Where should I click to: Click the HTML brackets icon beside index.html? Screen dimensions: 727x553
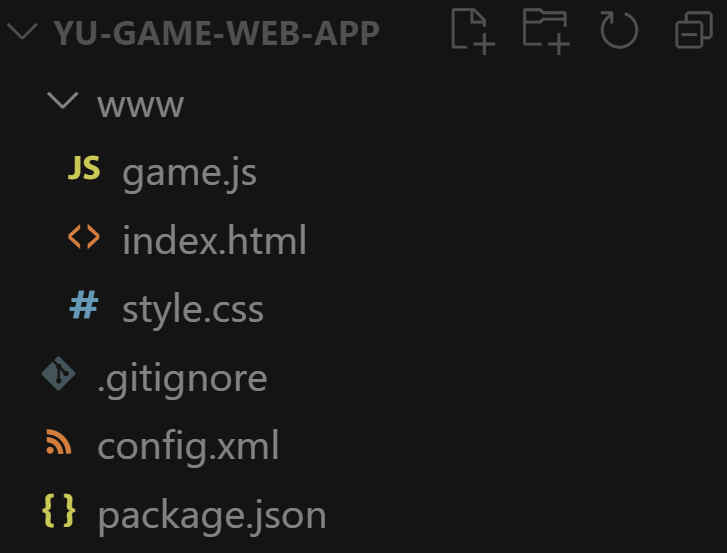(84, 237)
